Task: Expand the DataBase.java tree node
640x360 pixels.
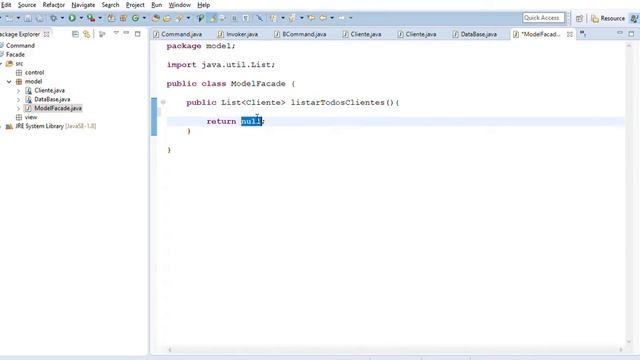Action: pos(18,100)
